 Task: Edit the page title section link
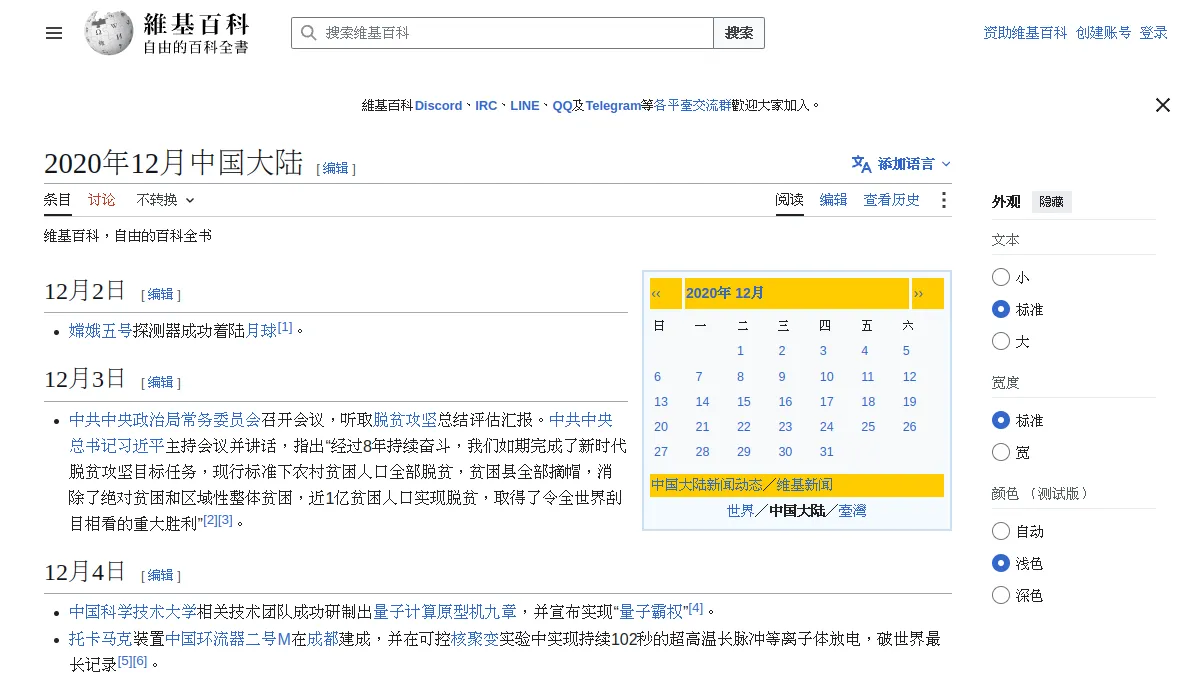click(335, 168)
